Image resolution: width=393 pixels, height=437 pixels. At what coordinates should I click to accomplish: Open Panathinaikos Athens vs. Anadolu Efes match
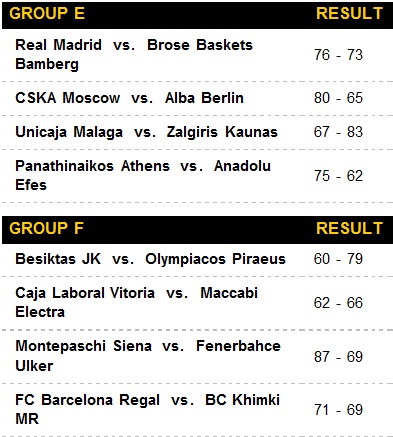pyautogui.click(x=143, y=175)
